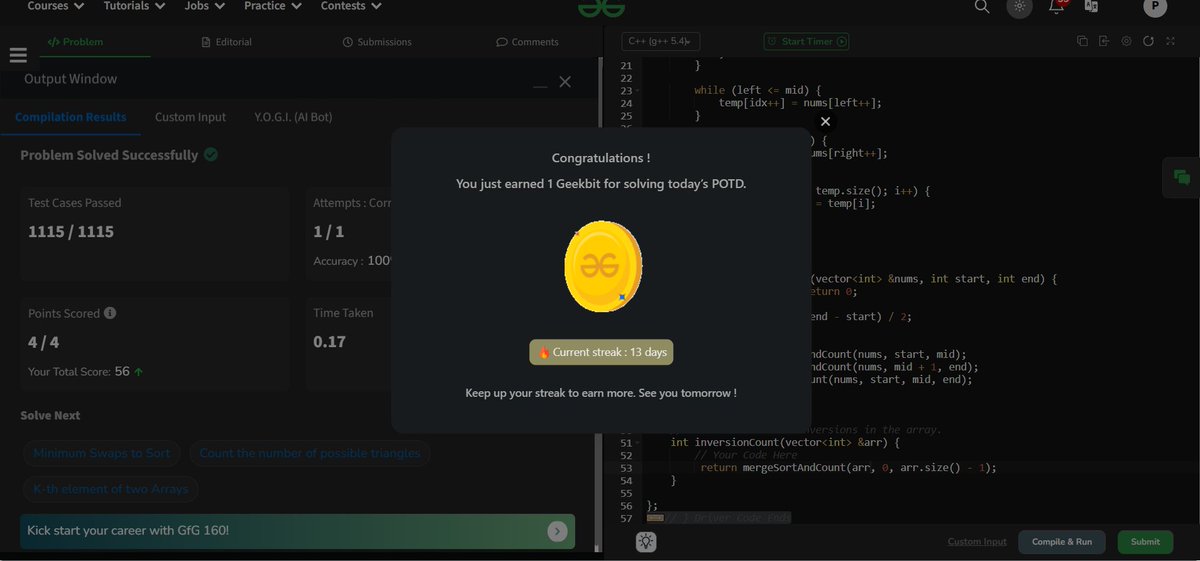Open the editor settings gear icon

pyautogui.click(x=1126, y=41)
